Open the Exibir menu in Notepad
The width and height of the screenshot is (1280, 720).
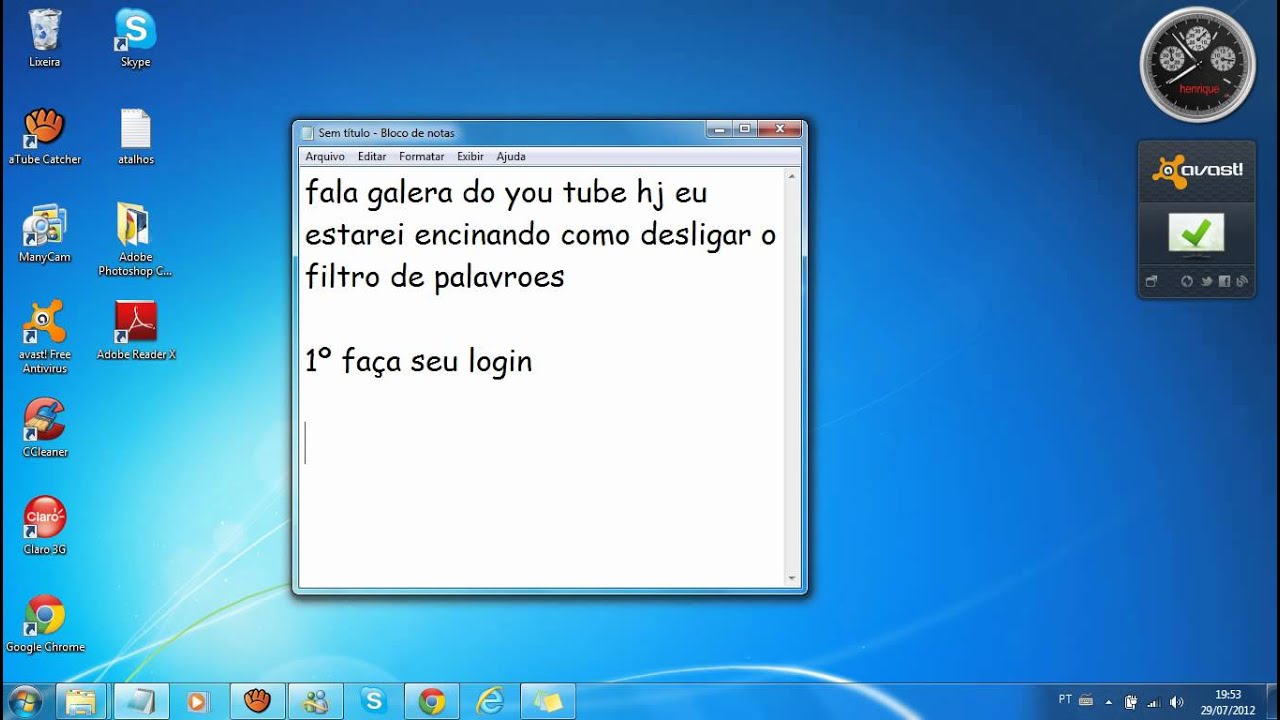470,157
